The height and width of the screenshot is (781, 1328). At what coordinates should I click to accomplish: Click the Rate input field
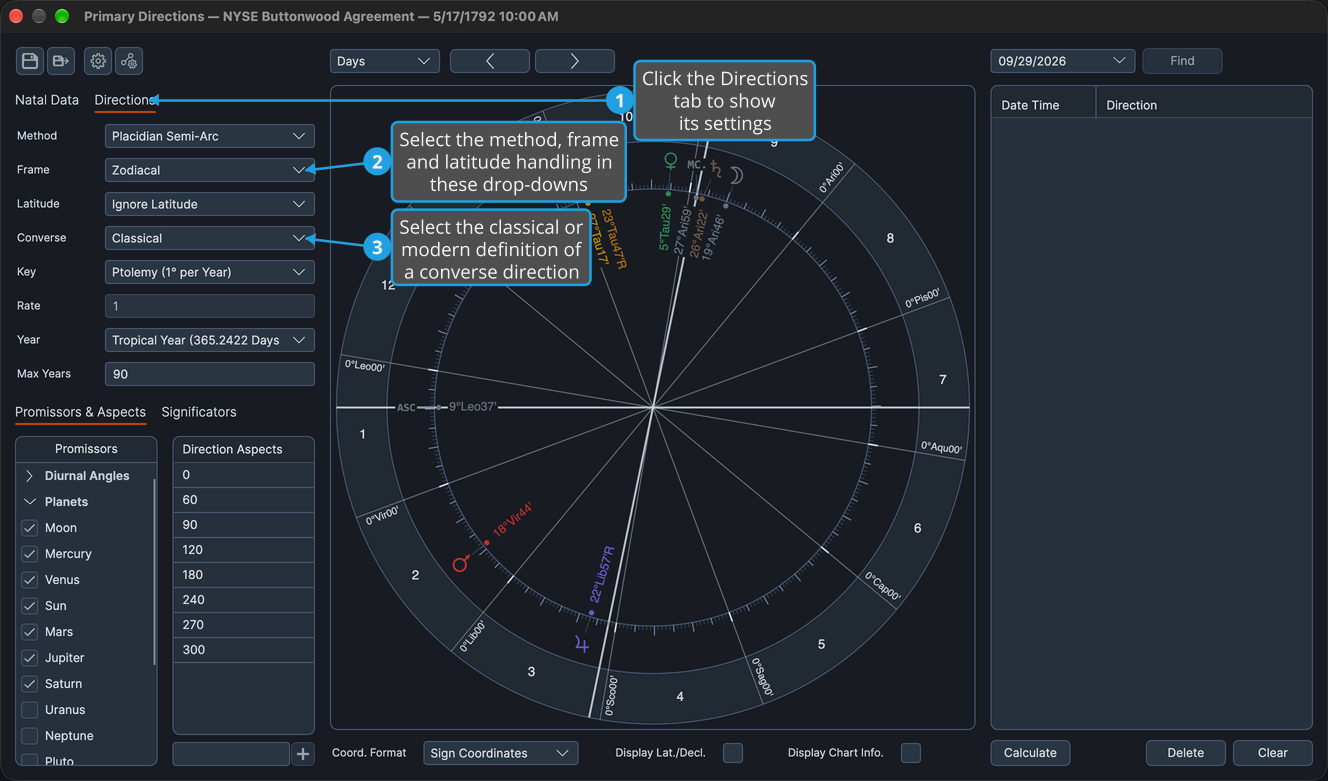(x=210, y=306)
